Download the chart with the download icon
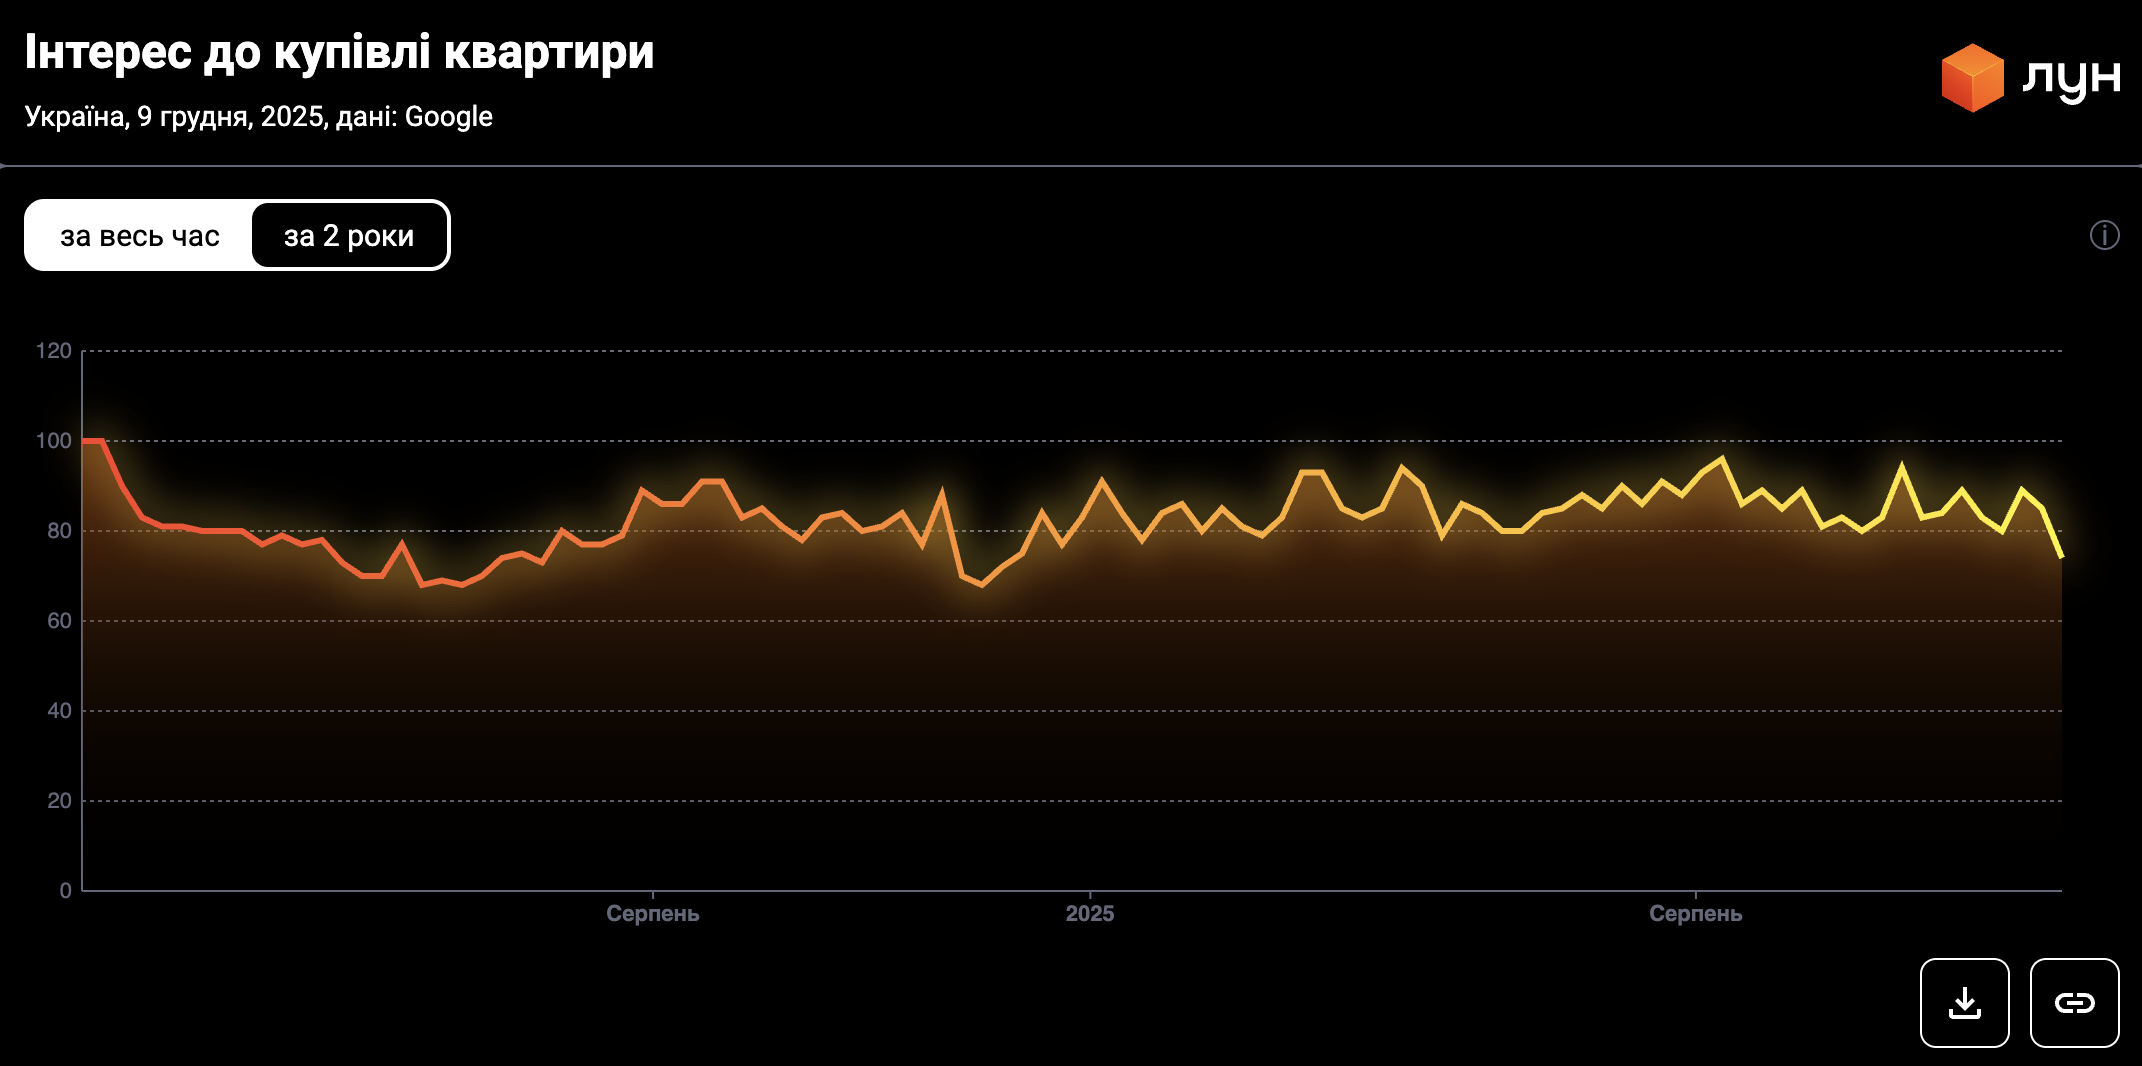 click(x=1964, y=1002)
